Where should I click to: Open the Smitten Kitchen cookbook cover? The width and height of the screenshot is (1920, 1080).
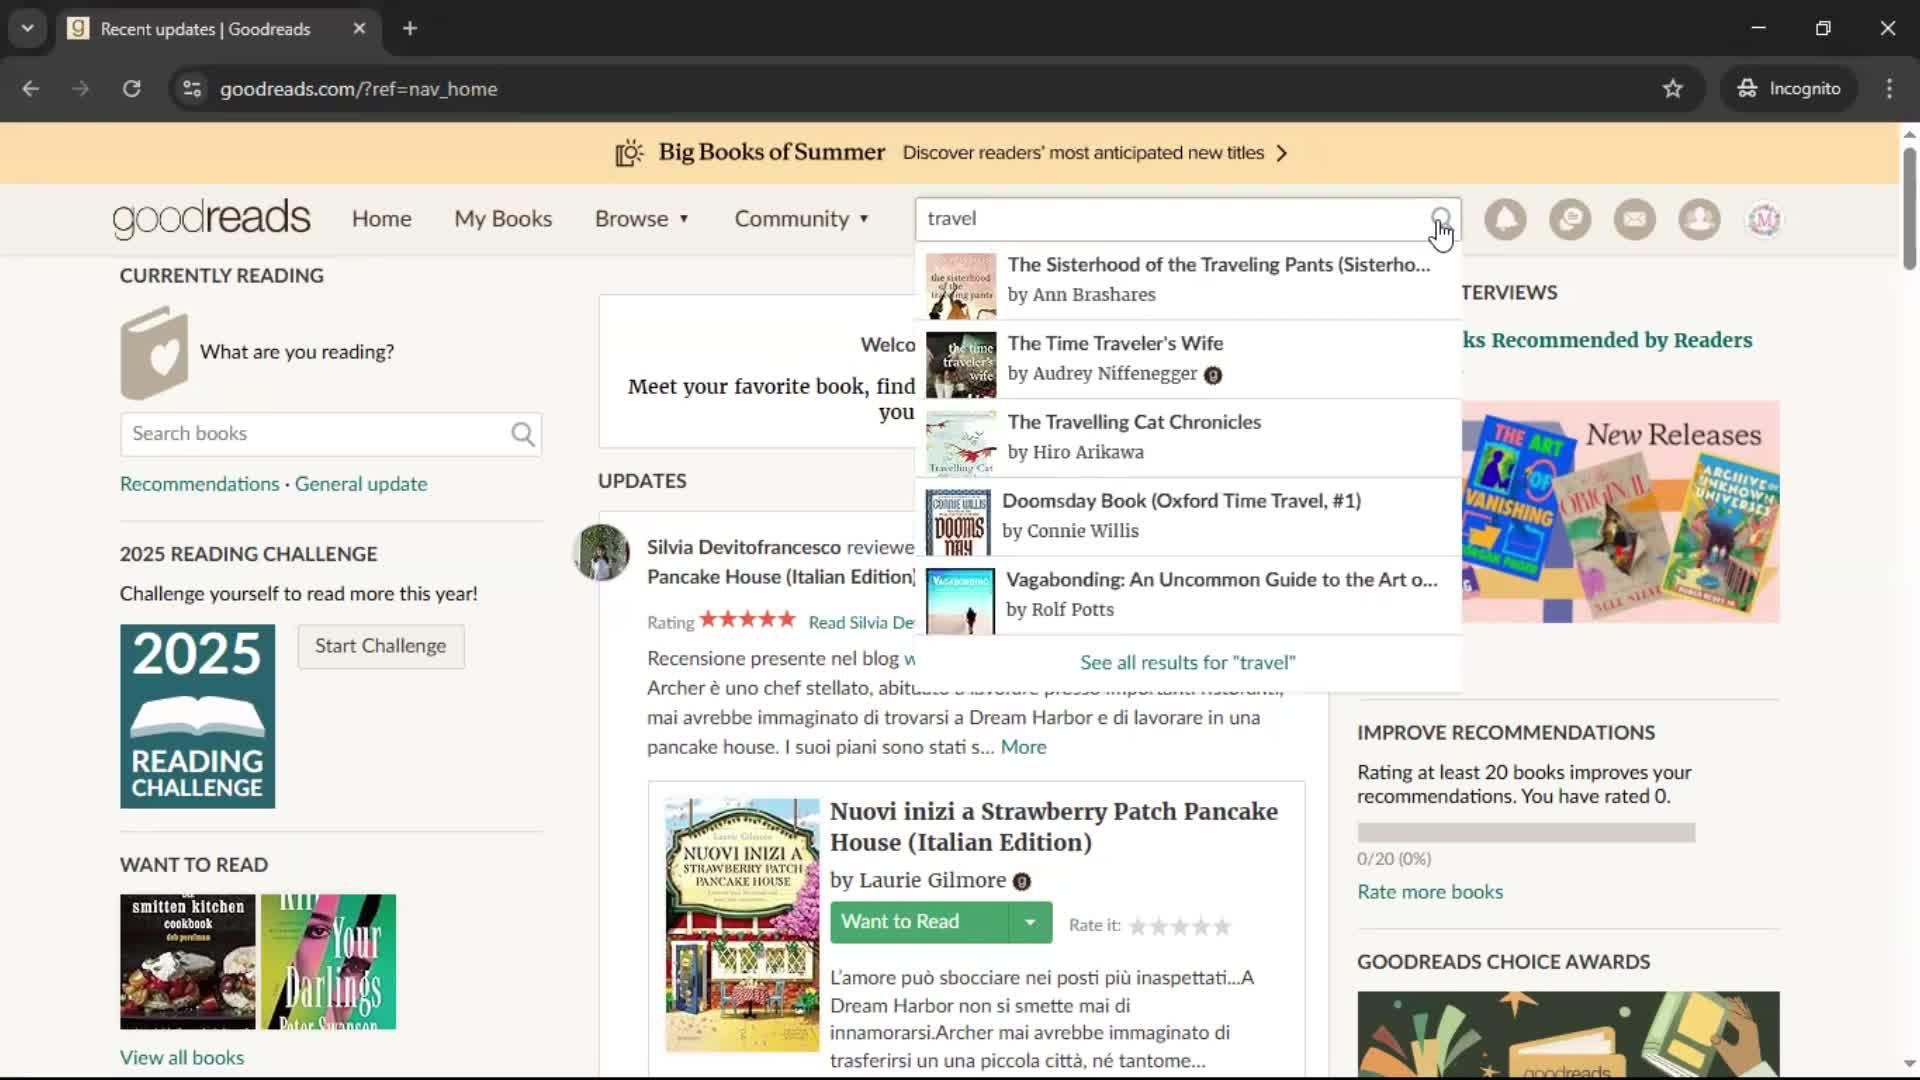click(188, 962)
